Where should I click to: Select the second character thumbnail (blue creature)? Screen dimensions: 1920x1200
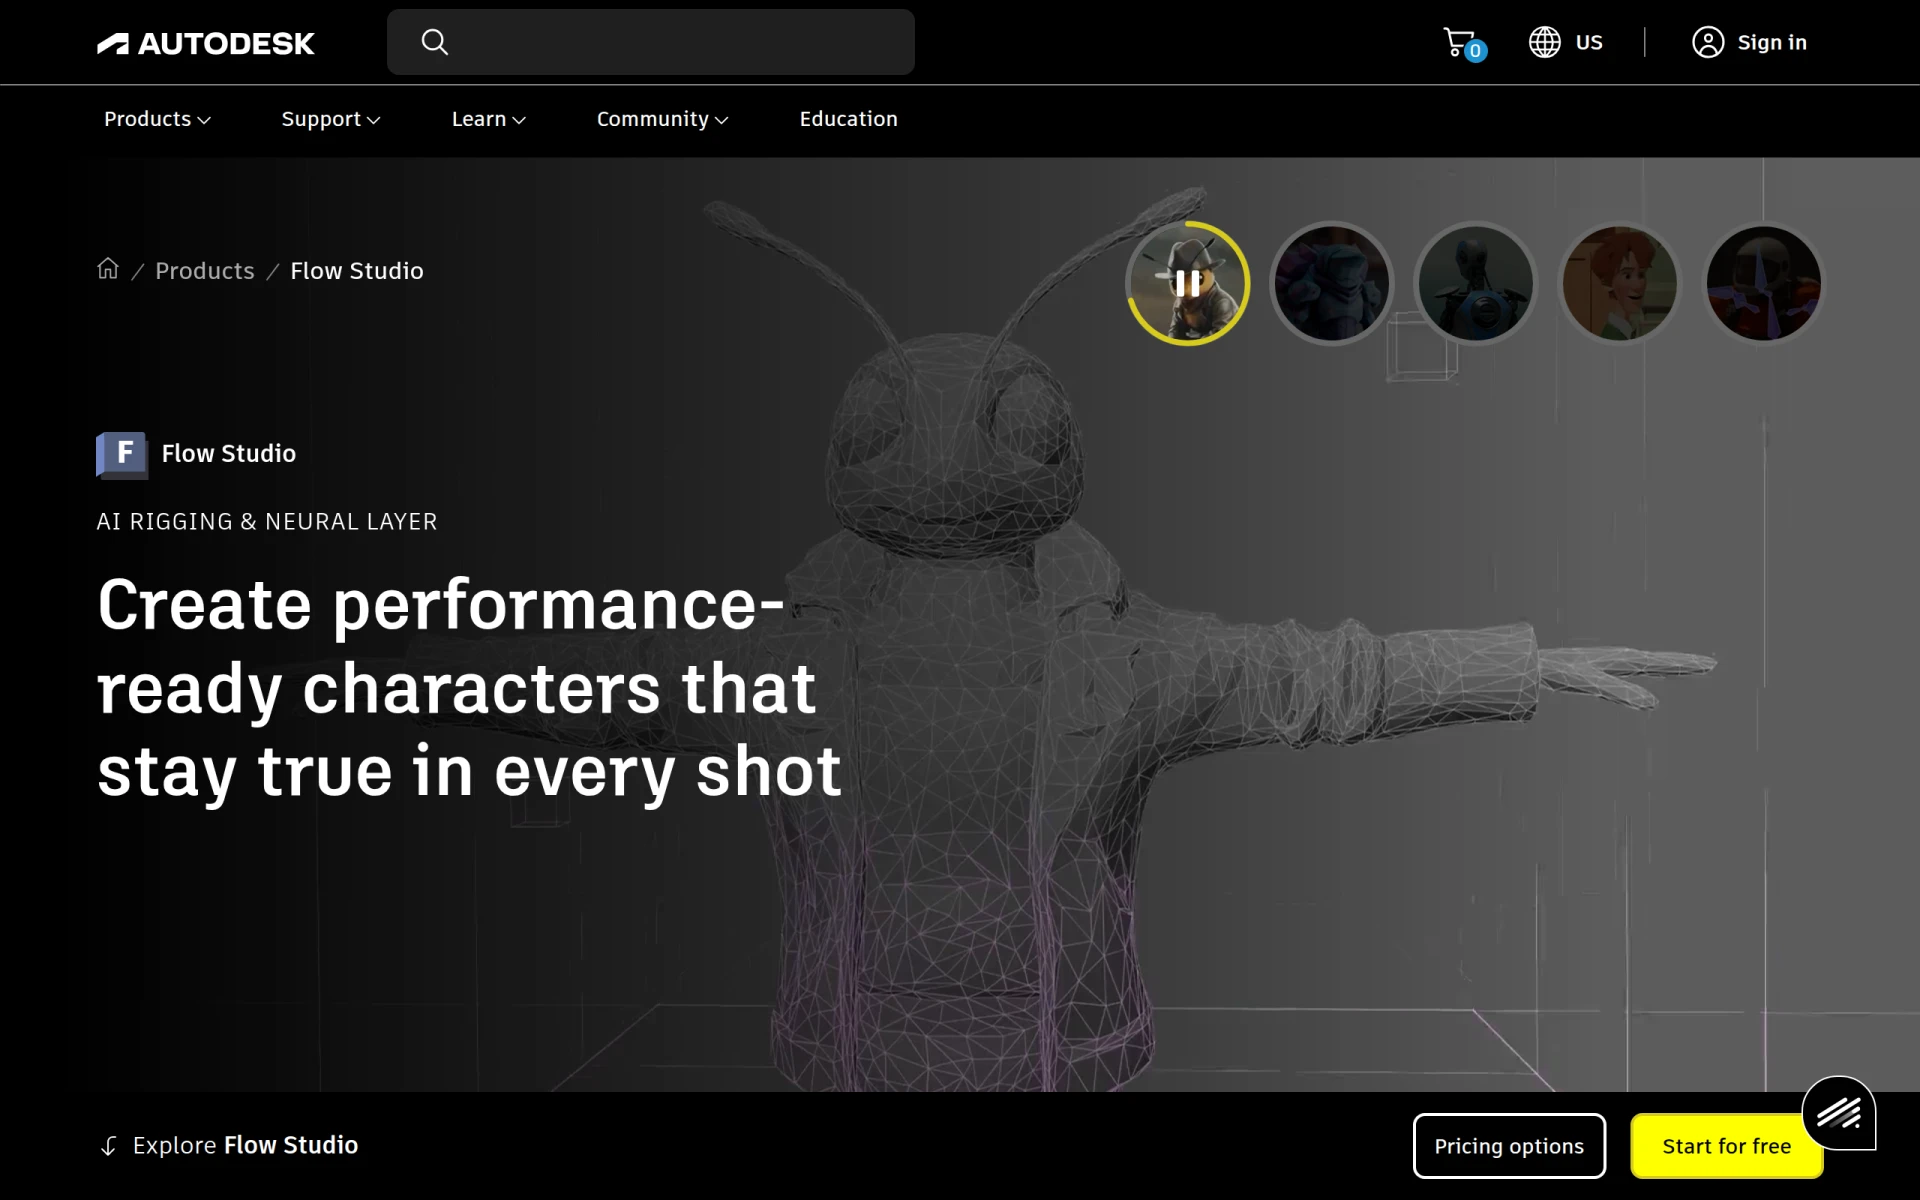1332,284
